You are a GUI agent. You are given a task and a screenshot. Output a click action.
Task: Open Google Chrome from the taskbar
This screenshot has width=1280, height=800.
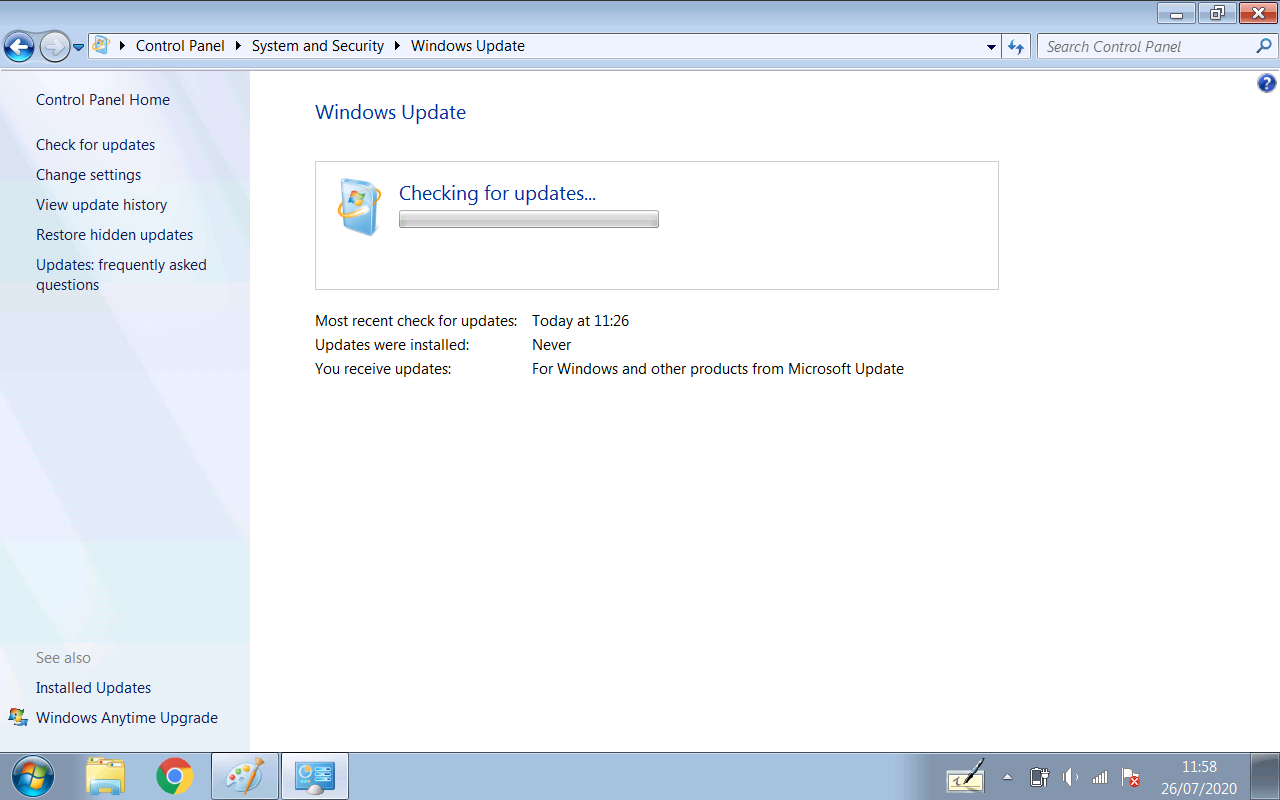(173, 776)
